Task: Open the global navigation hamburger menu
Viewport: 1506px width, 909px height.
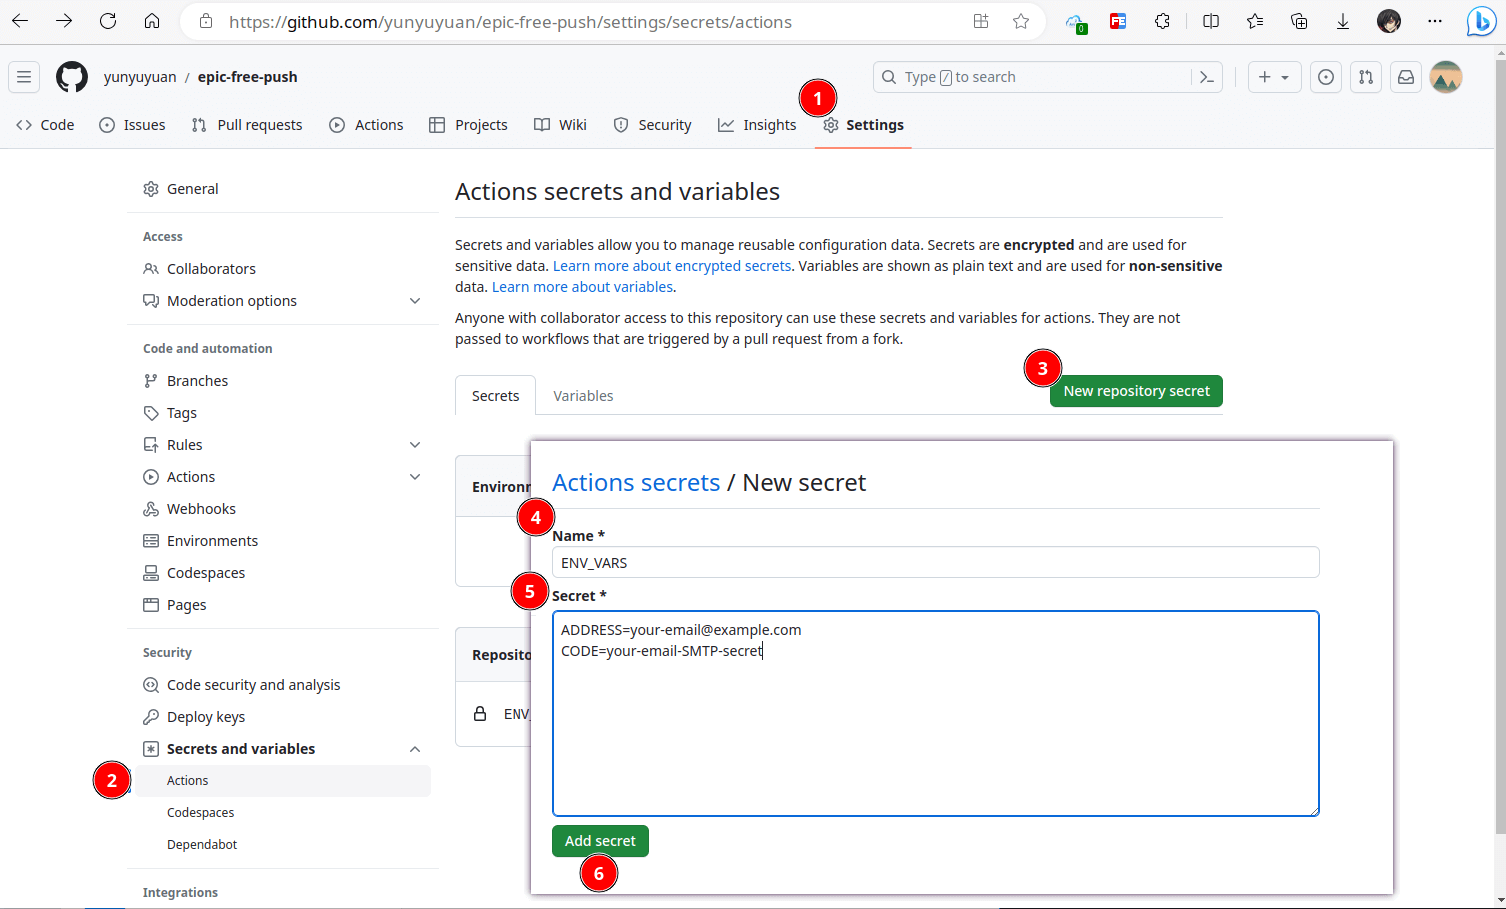Action: coord(24,76)
